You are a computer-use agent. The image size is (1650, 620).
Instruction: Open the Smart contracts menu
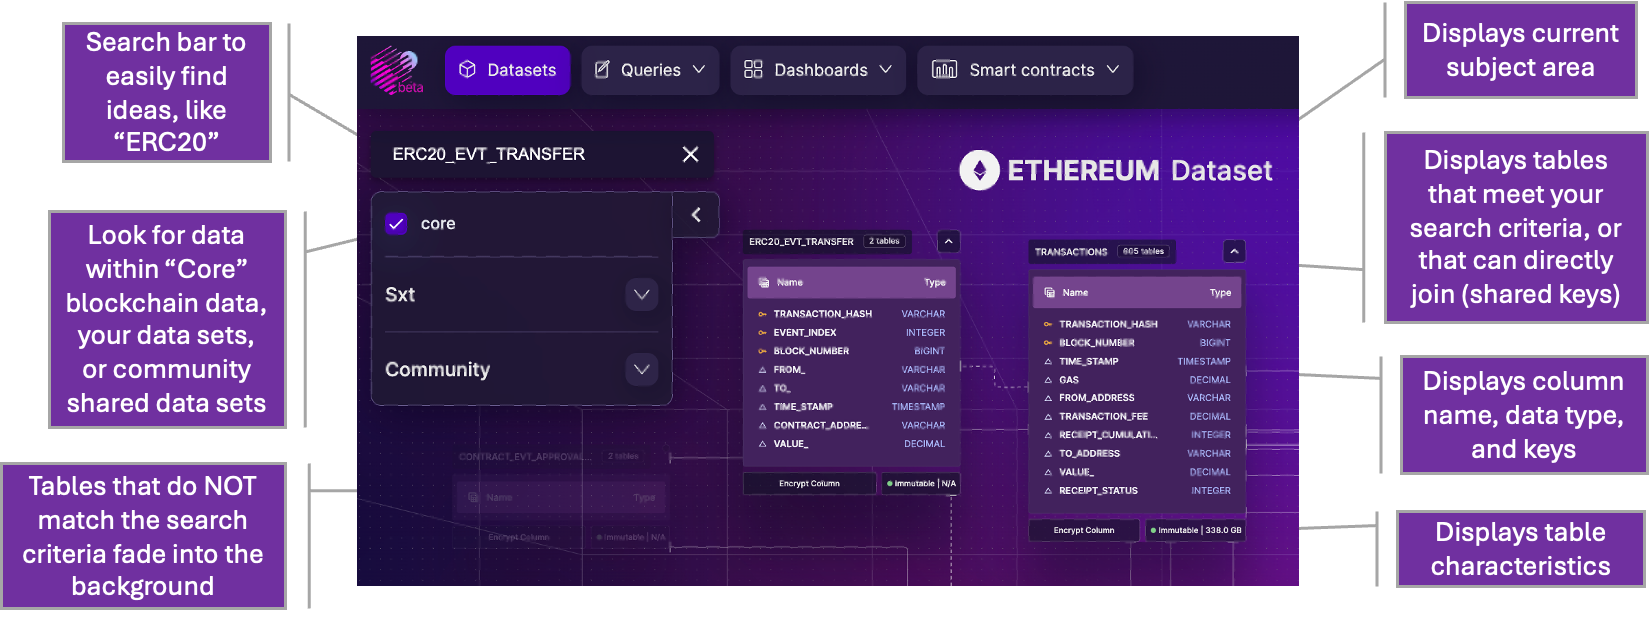click(x=1025, y=70)
